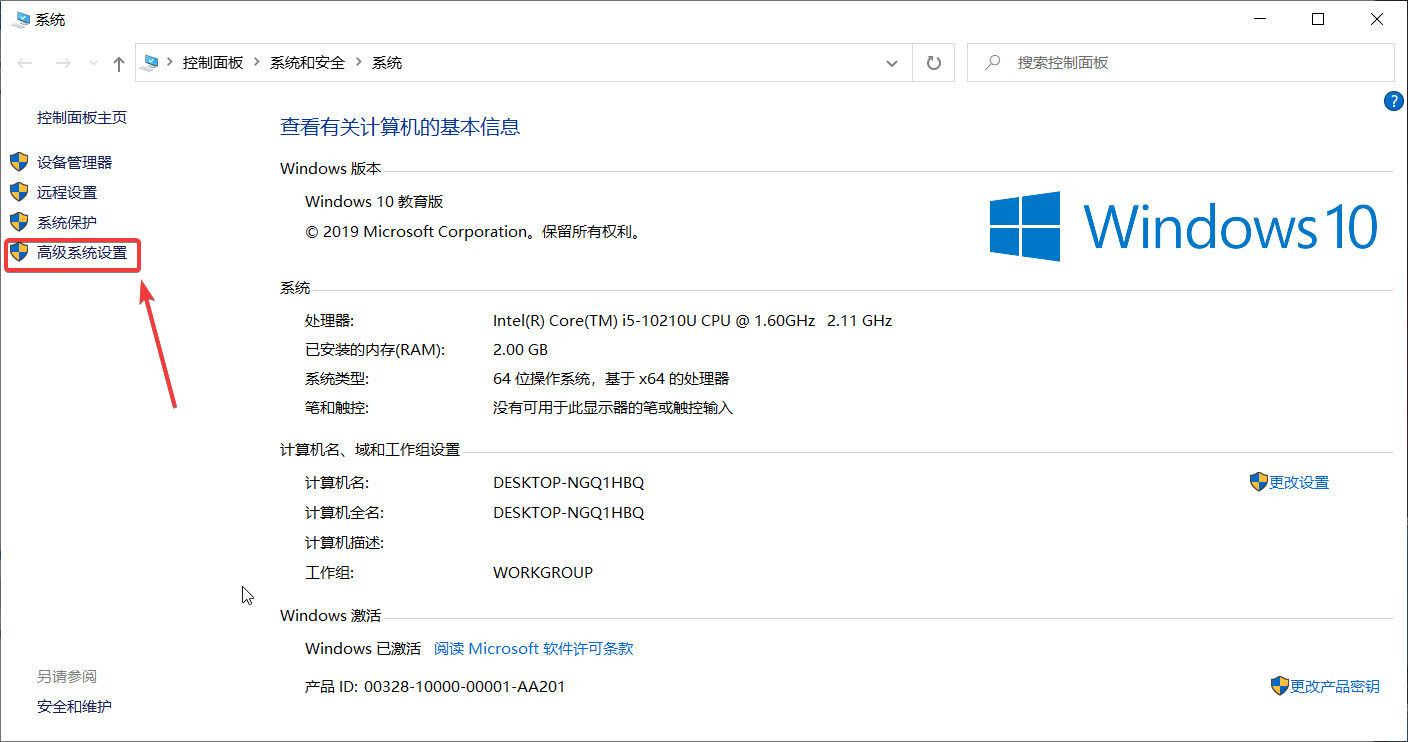Open 设备管理器 from the sidebar

[75, 162]
